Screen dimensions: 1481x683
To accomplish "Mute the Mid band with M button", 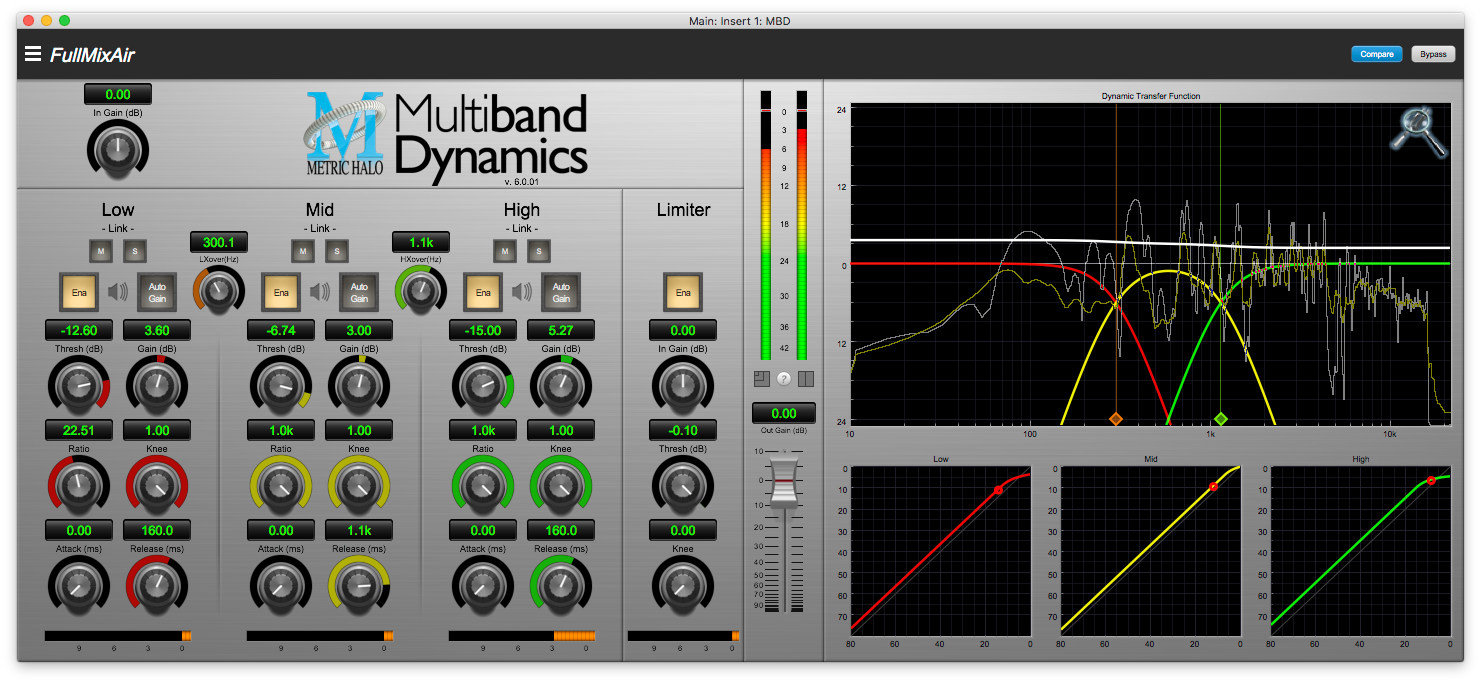I will coord(302,250).
